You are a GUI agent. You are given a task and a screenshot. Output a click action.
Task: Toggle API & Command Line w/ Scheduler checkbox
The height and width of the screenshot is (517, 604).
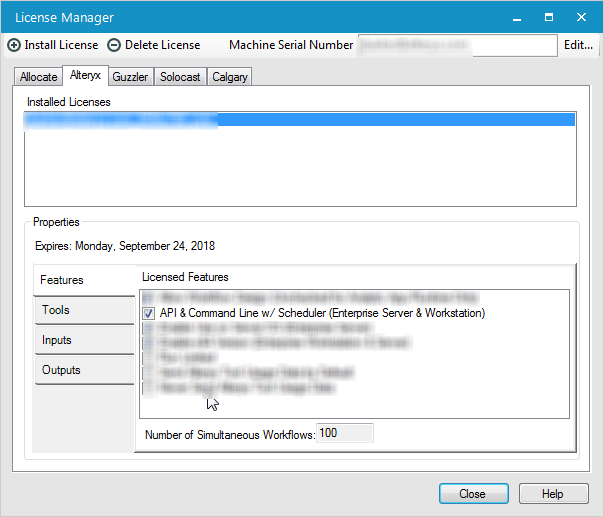(x=149, y=313)
